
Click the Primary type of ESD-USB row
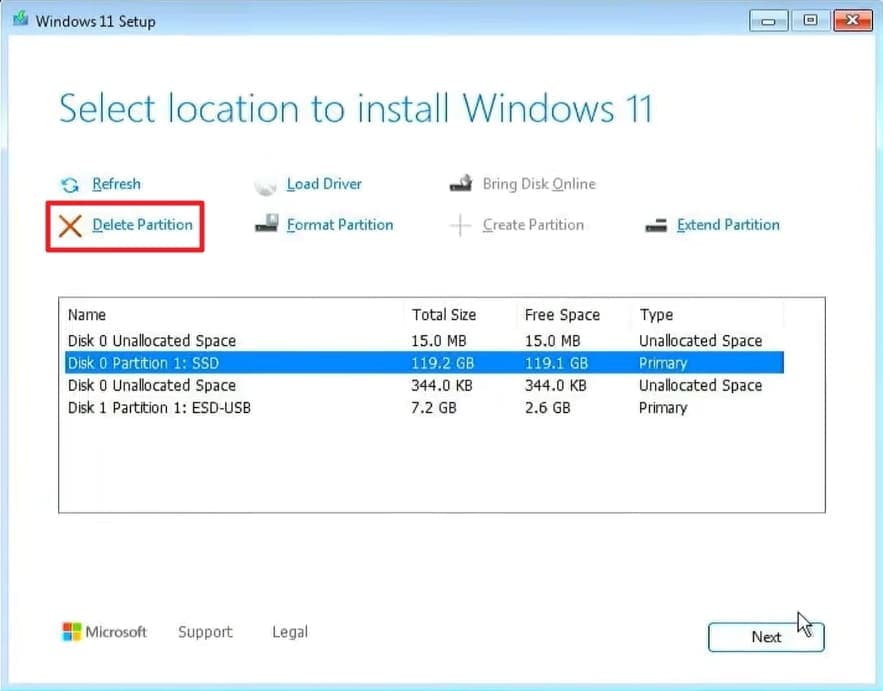click(663, 408)
